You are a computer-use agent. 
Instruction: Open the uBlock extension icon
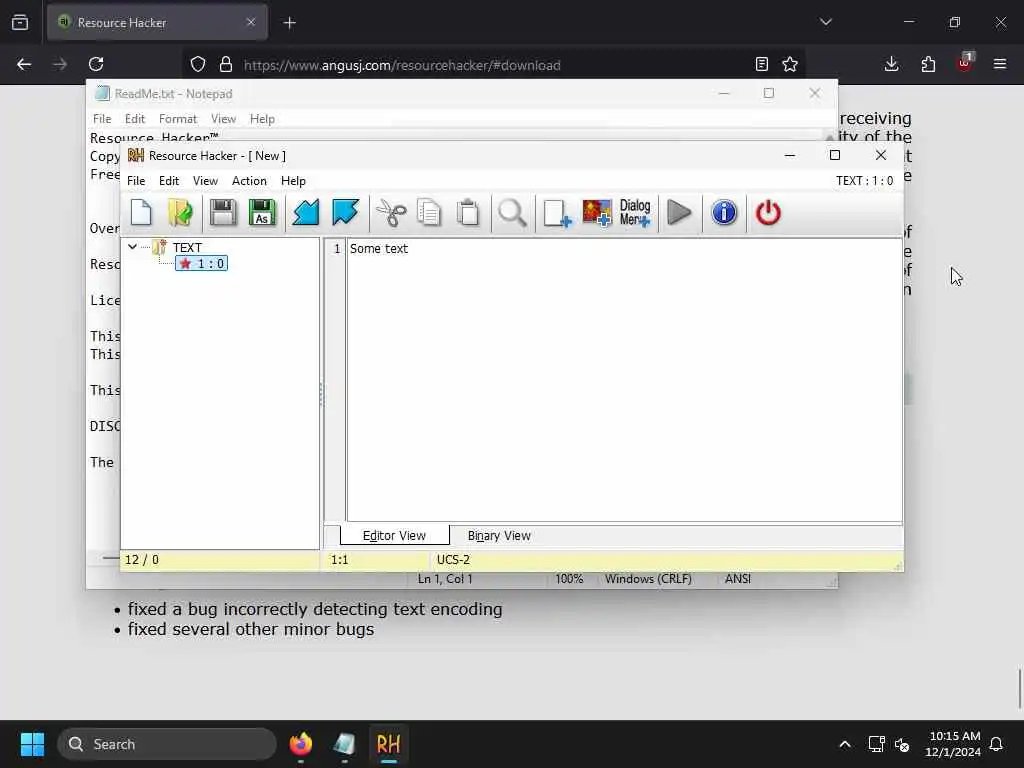(x=965, y=63)
